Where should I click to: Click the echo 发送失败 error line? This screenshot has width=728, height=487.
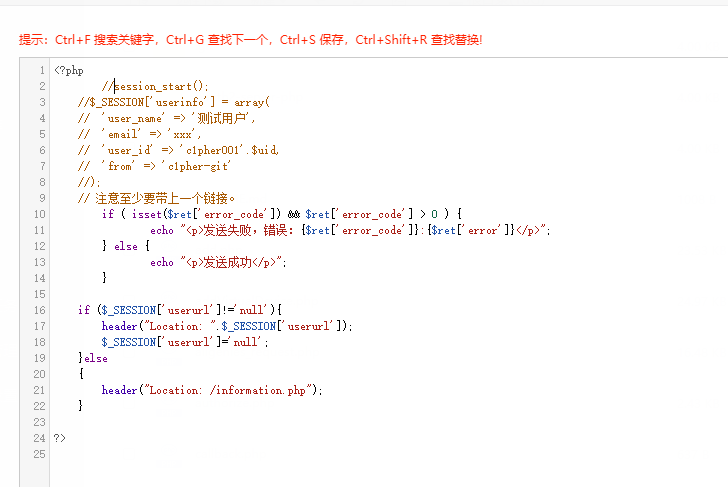350,230
